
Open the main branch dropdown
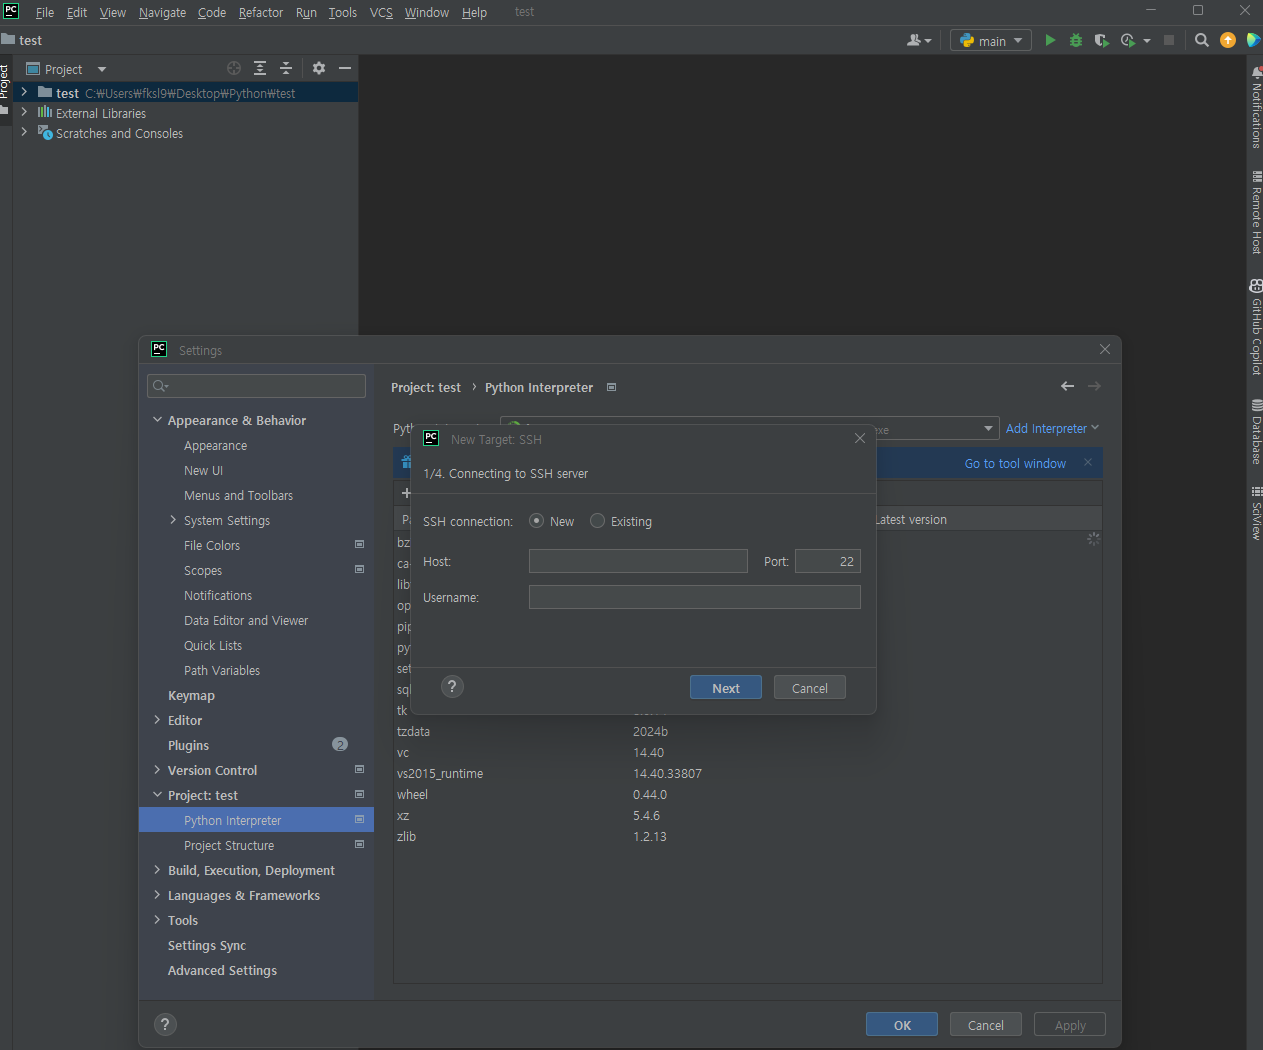(x=990, y=40)
